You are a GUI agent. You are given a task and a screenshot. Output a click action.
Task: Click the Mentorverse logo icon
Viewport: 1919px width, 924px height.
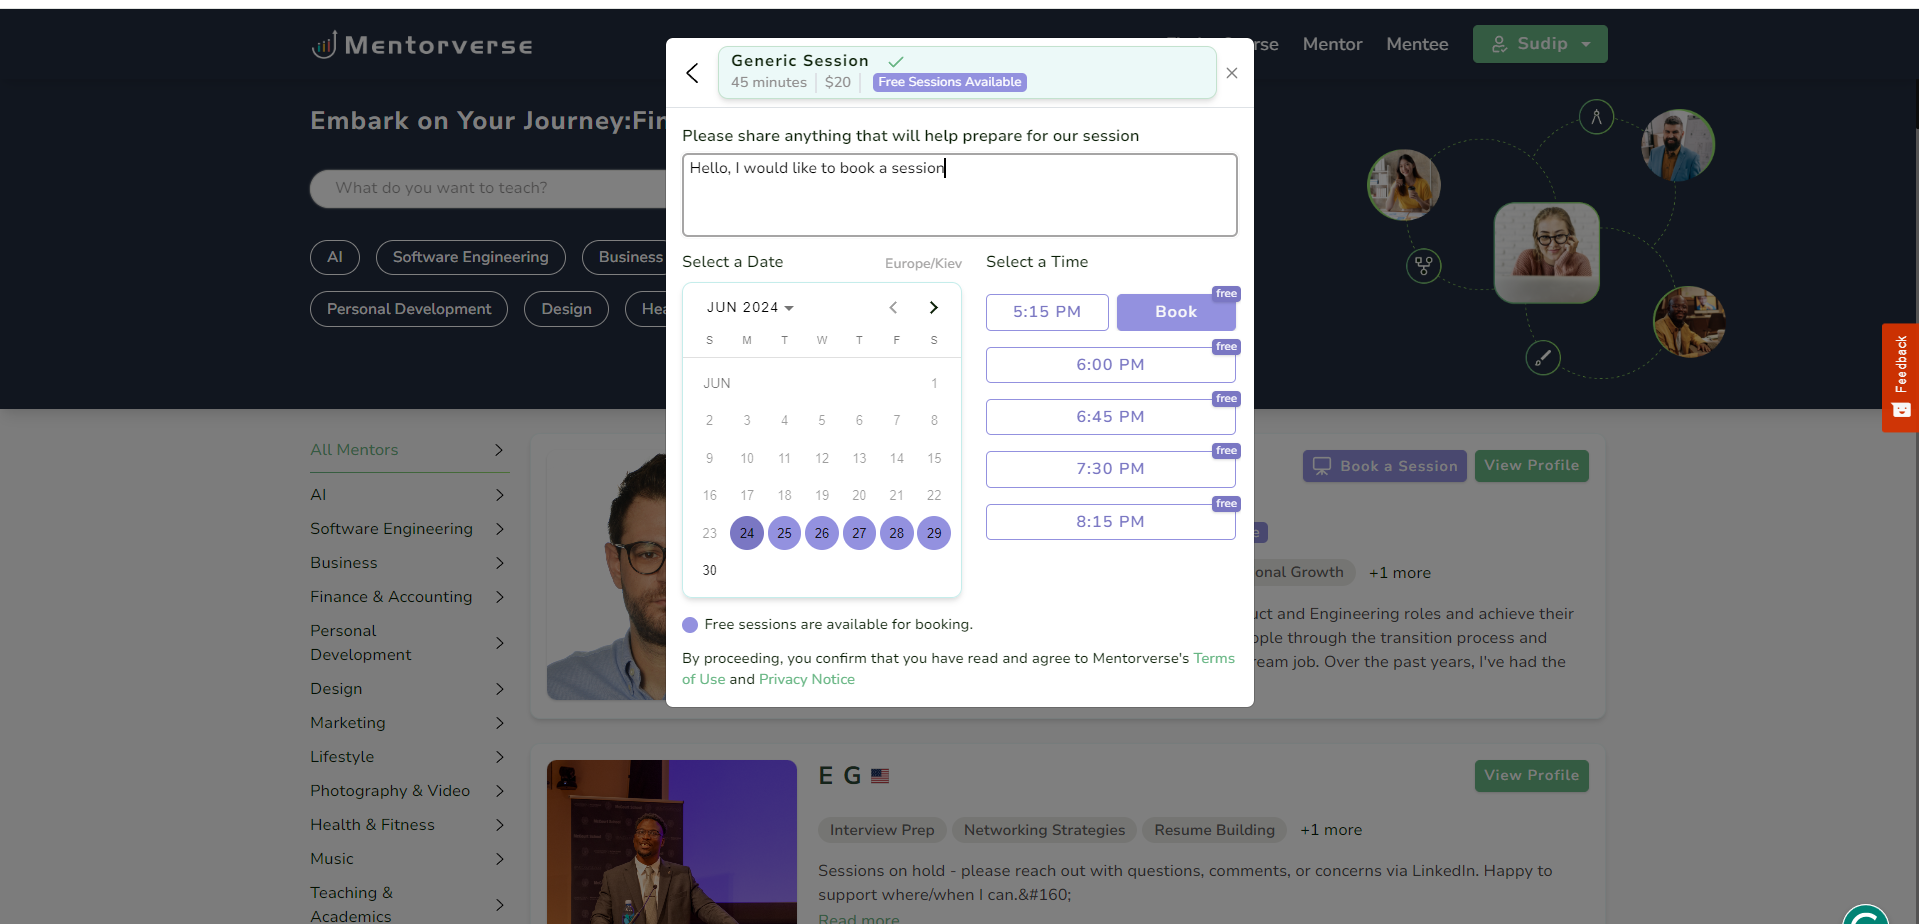click(x=322, y=44)
